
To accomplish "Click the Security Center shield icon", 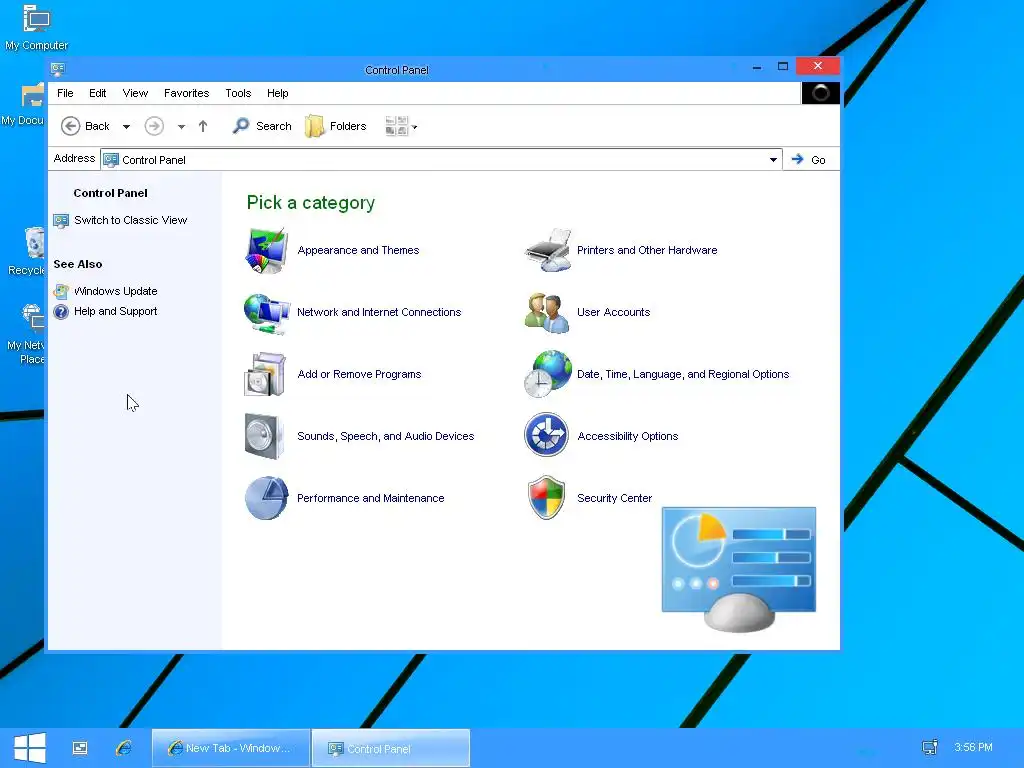I will tap(546, 498).
